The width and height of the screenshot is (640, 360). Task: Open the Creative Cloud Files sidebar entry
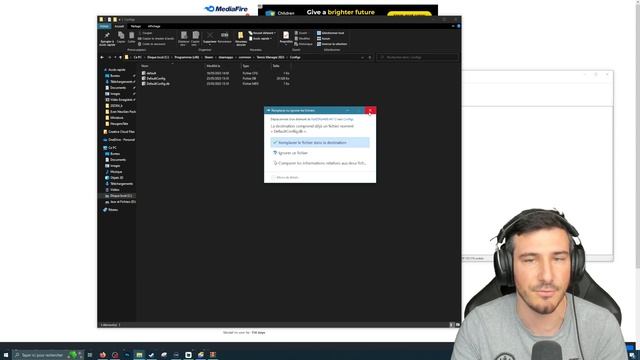point(121,132)
